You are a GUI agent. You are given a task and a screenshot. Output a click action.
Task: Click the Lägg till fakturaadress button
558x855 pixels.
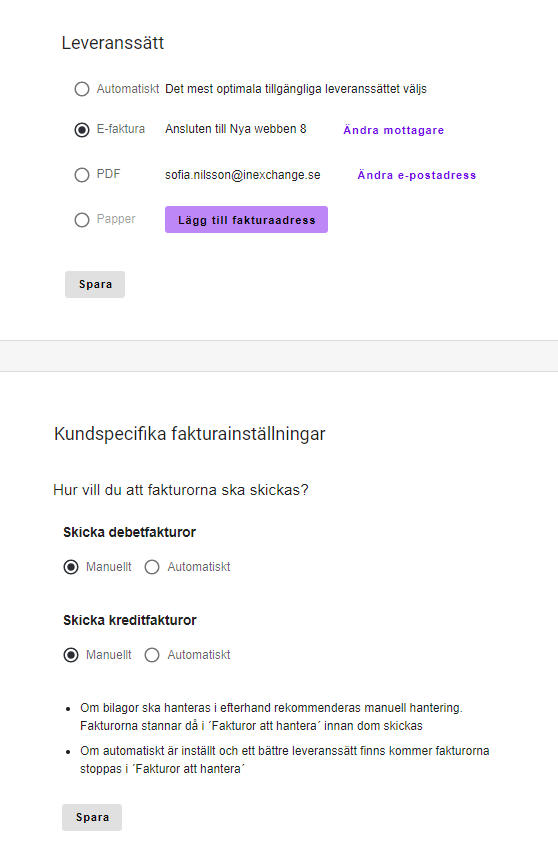click(x=247, y=220)
